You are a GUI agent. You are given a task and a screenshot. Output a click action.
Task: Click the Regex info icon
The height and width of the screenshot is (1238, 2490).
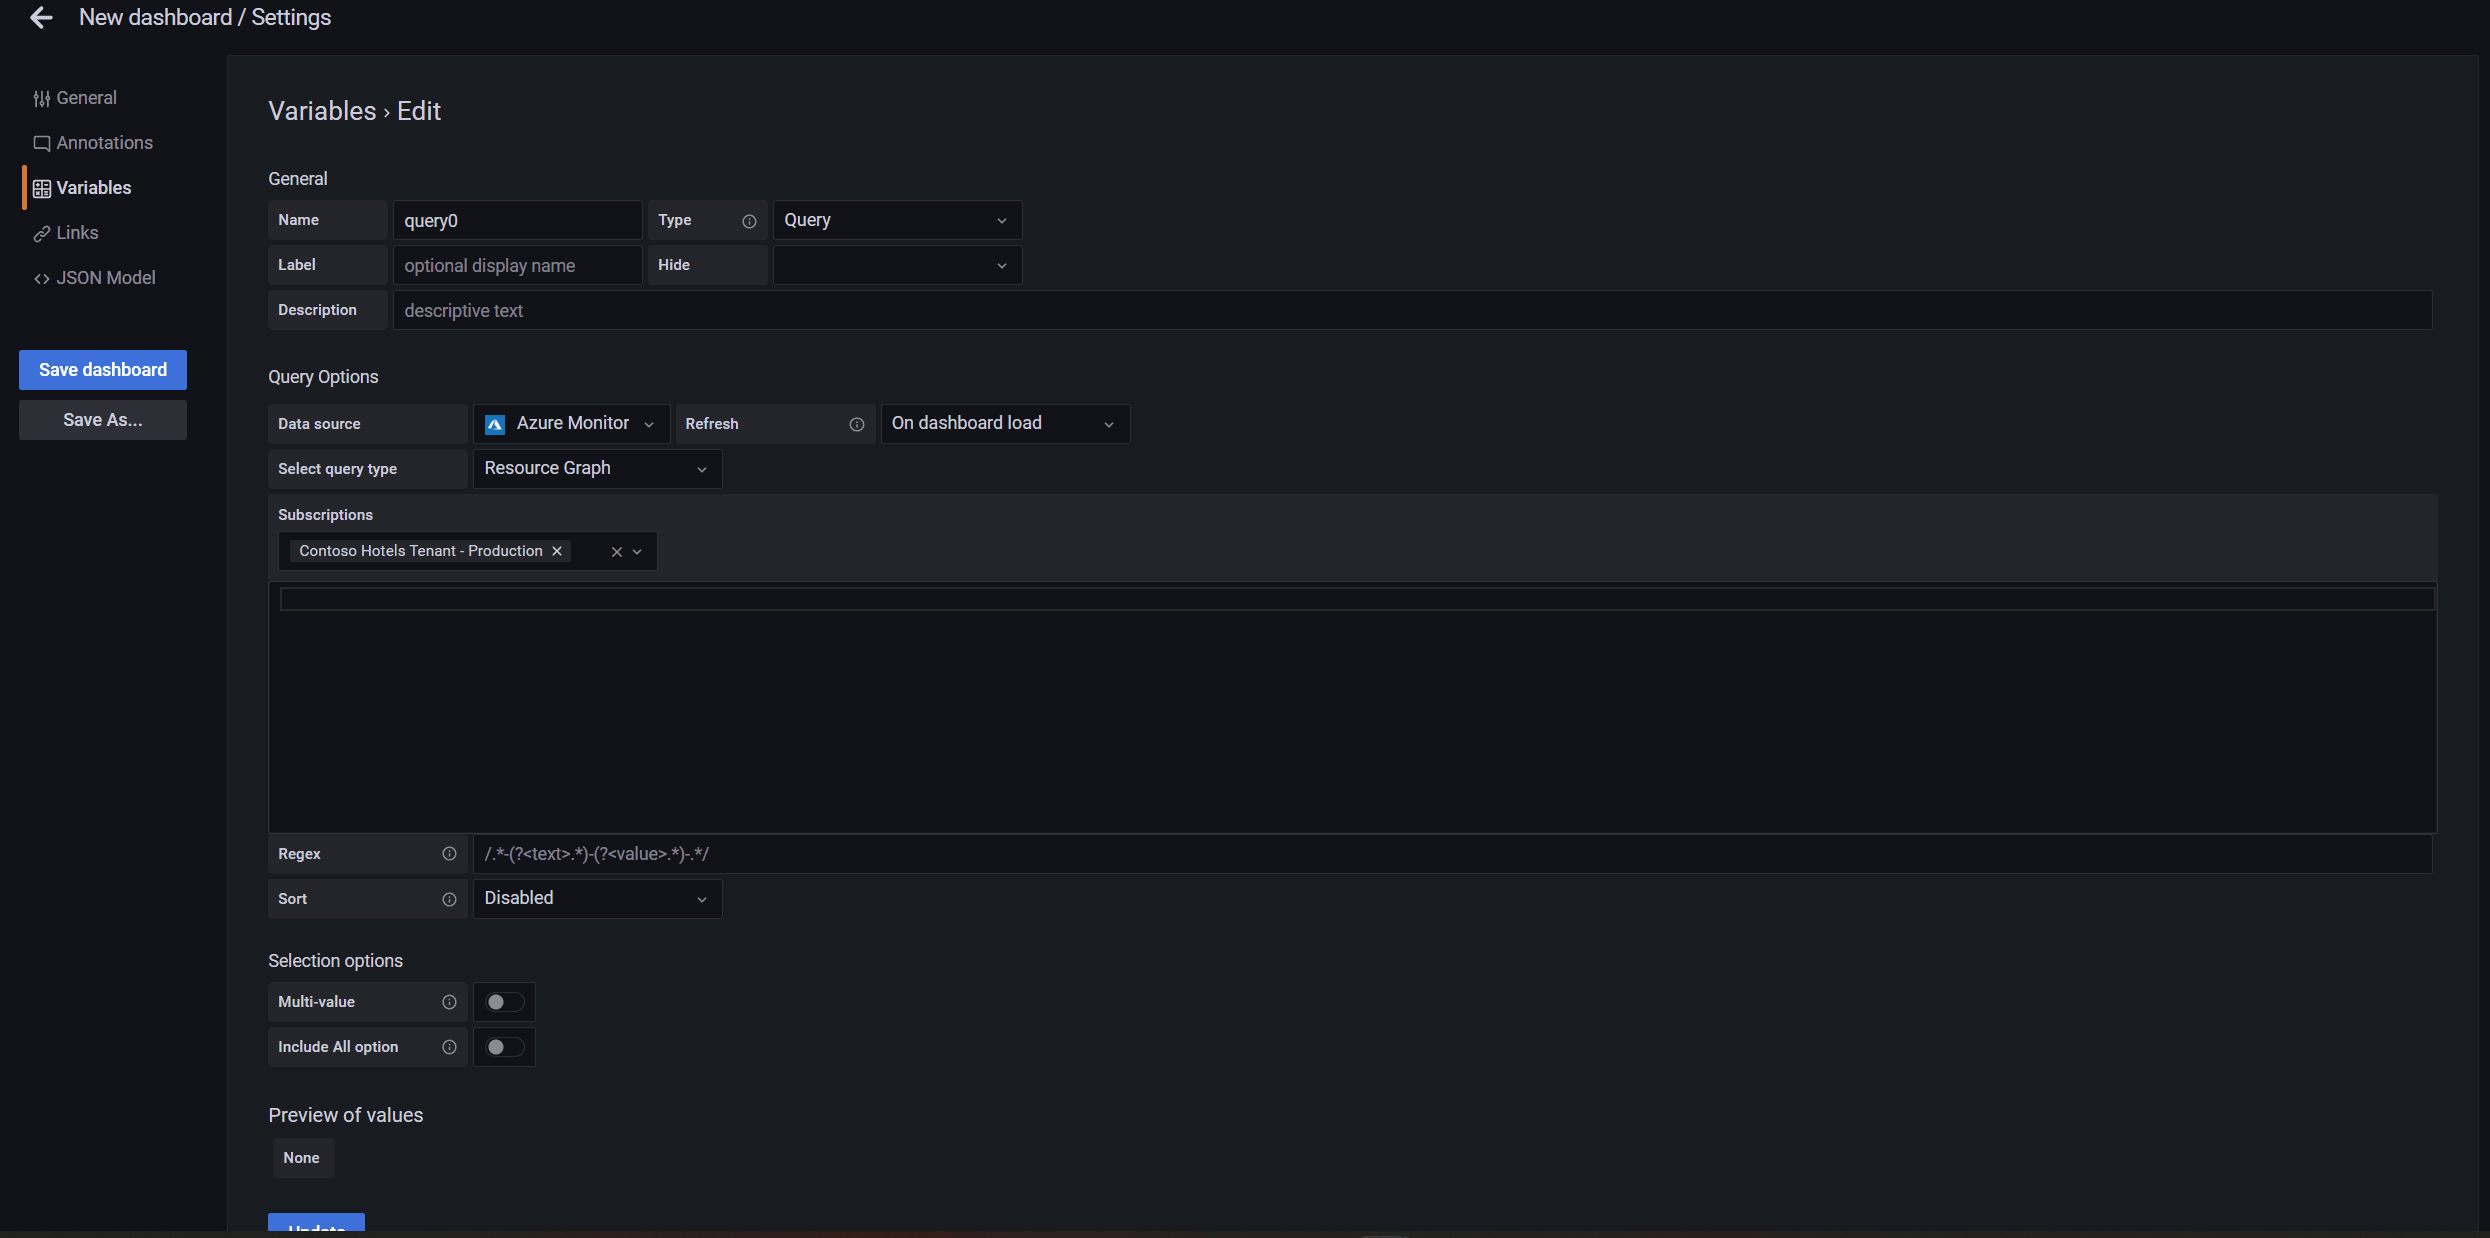click(449, 854)
